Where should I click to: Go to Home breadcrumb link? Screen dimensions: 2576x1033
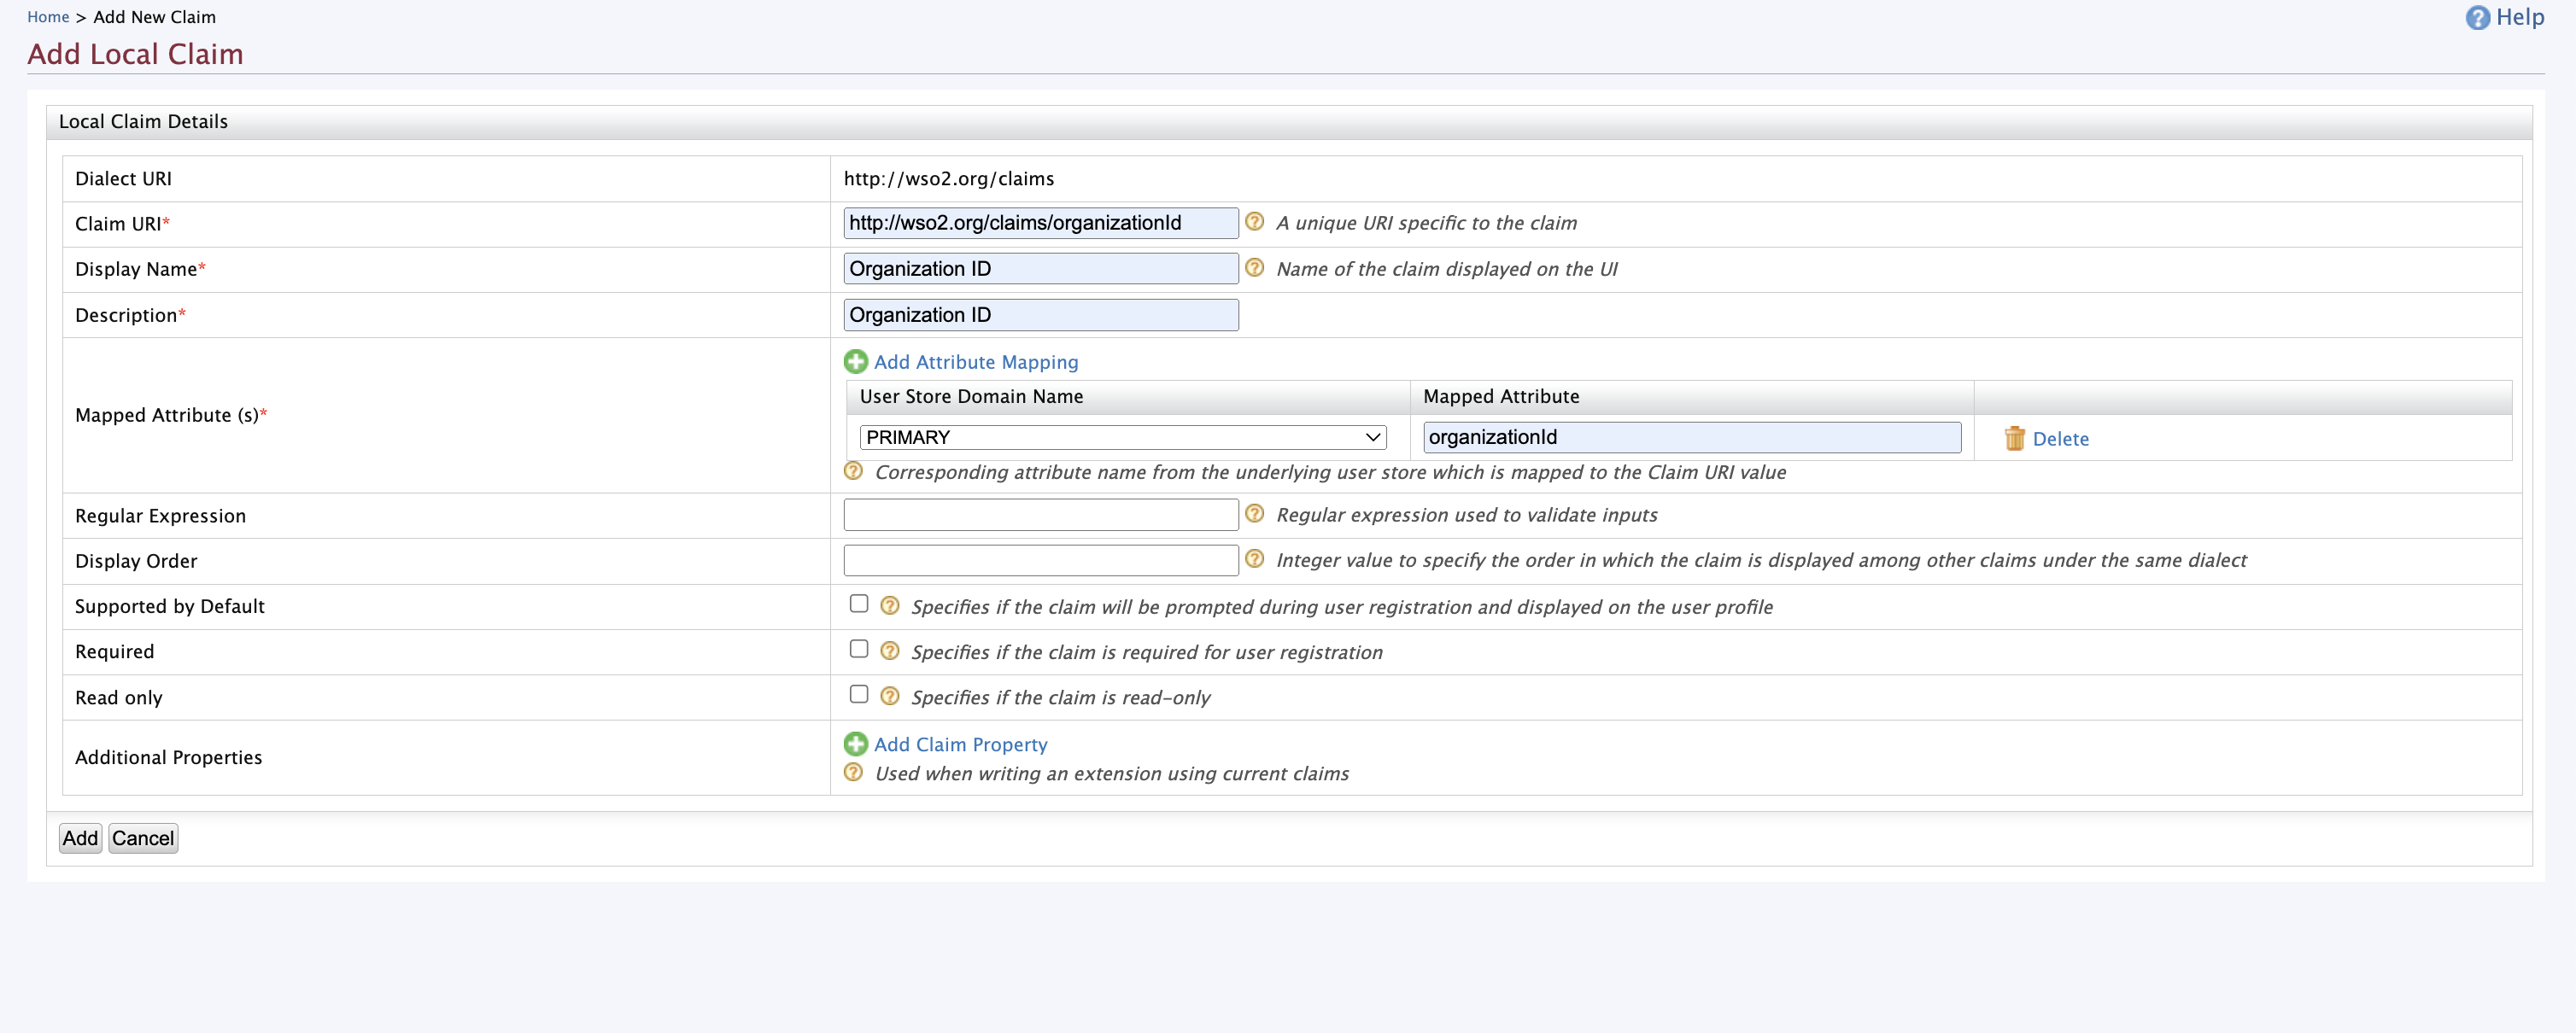click(x=48, y=17)
